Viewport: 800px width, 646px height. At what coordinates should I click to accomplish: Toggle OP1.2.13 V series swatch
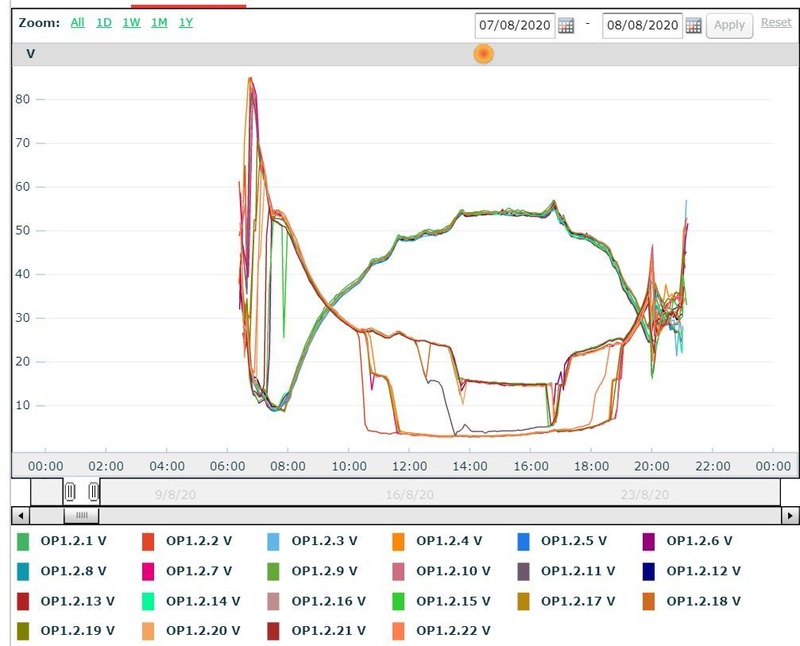[x=23, y=602]
